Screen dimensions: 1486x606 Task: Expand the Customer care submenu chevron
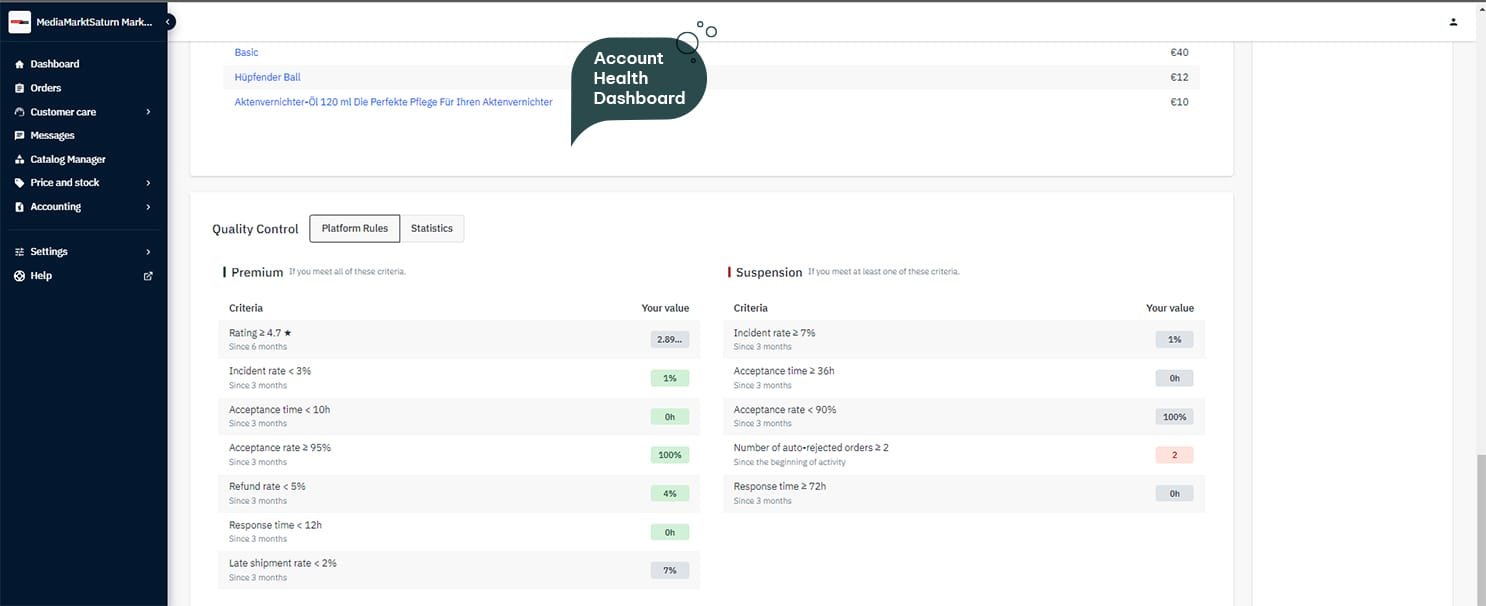(148, 112)
